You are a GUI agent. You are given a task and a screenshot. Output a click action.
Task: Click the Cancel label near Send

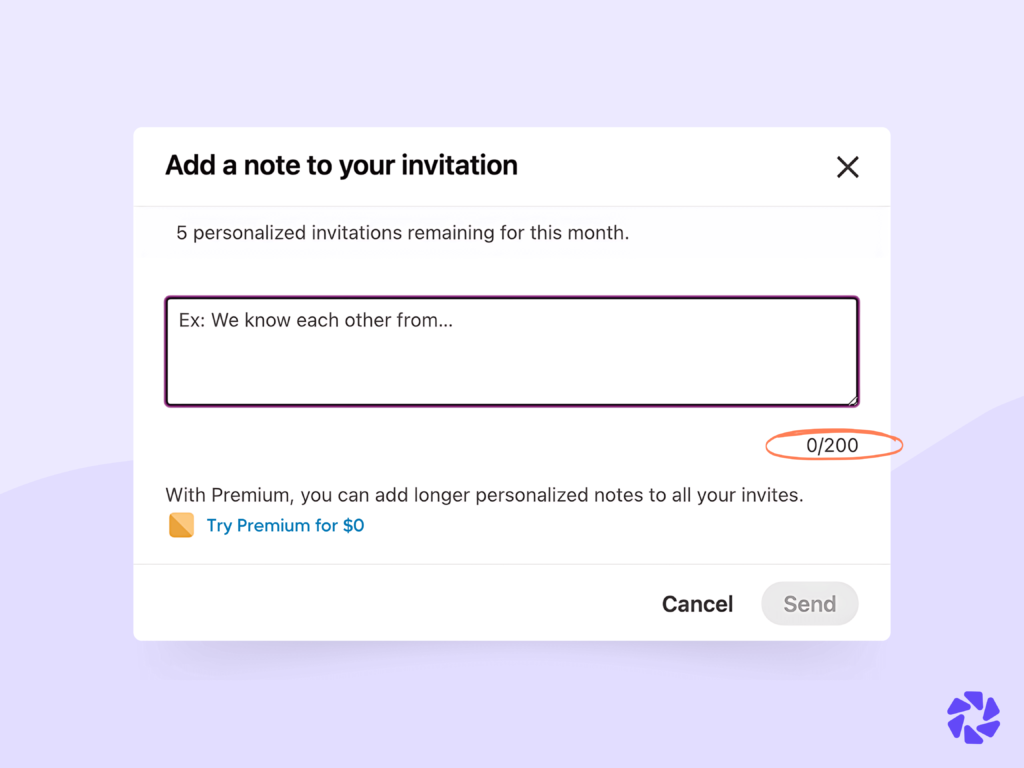click(x=697, y=603)
